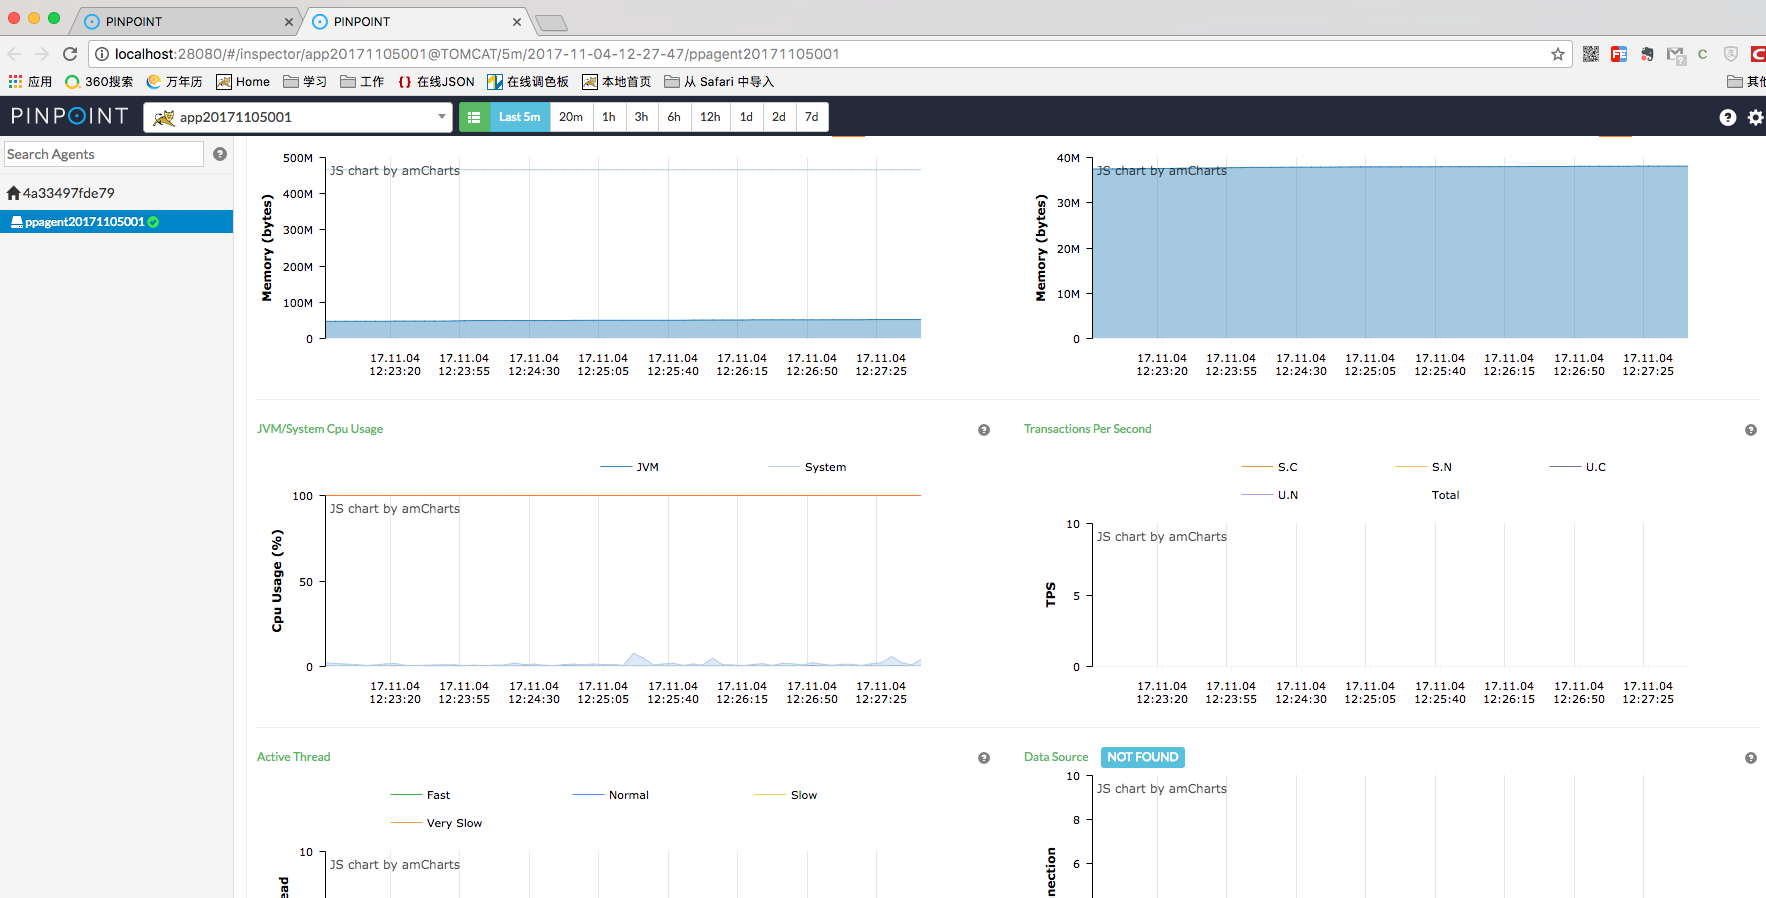Toggle the Very Slow series in thread legend

click(x=437, y=823)
